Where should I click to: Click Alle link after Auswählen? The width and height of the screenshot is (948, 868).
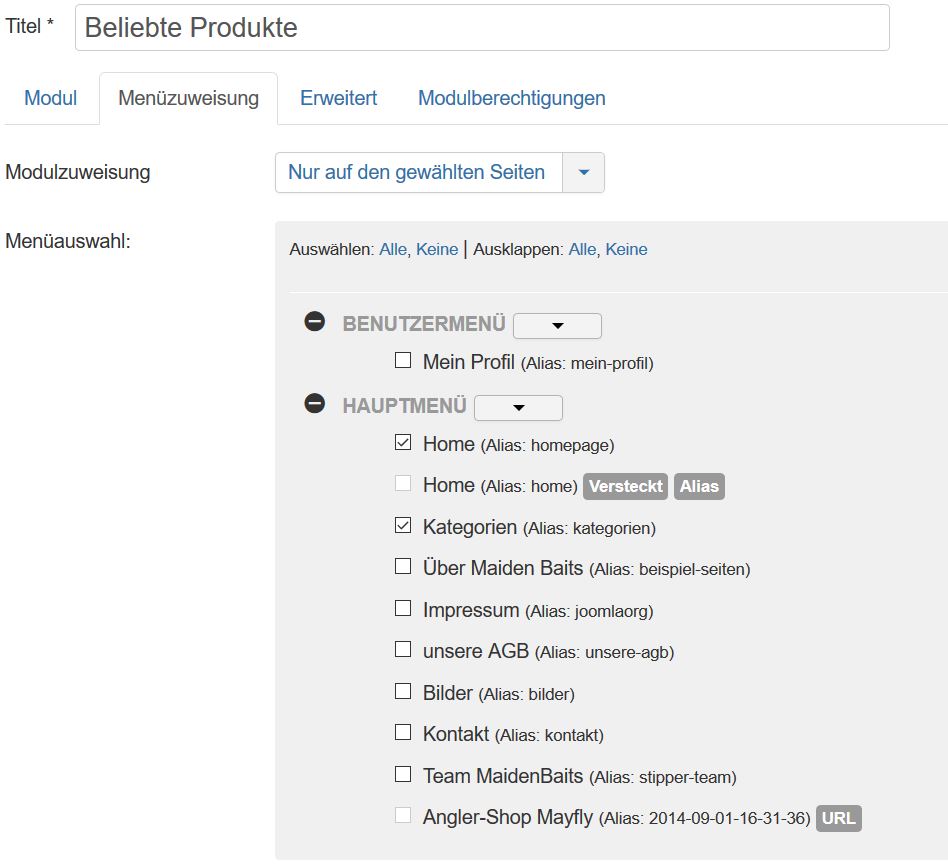point(392,249)
